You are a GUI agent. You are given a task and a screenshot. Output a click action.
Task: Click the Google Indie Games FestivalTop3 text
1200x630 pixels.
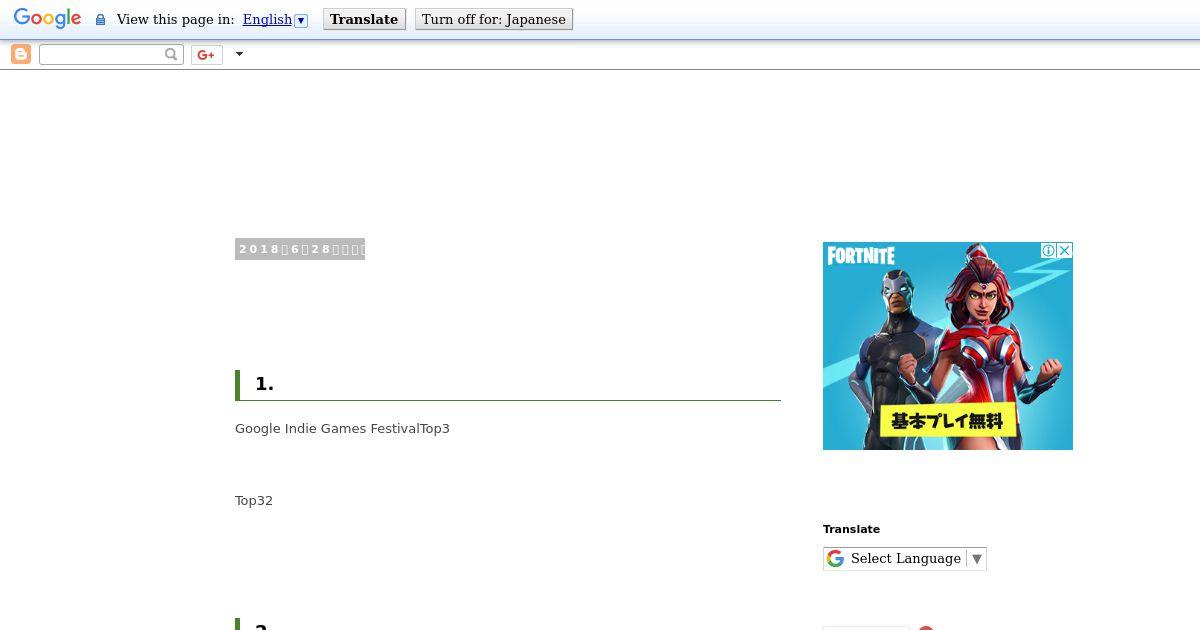click(342, 428)
